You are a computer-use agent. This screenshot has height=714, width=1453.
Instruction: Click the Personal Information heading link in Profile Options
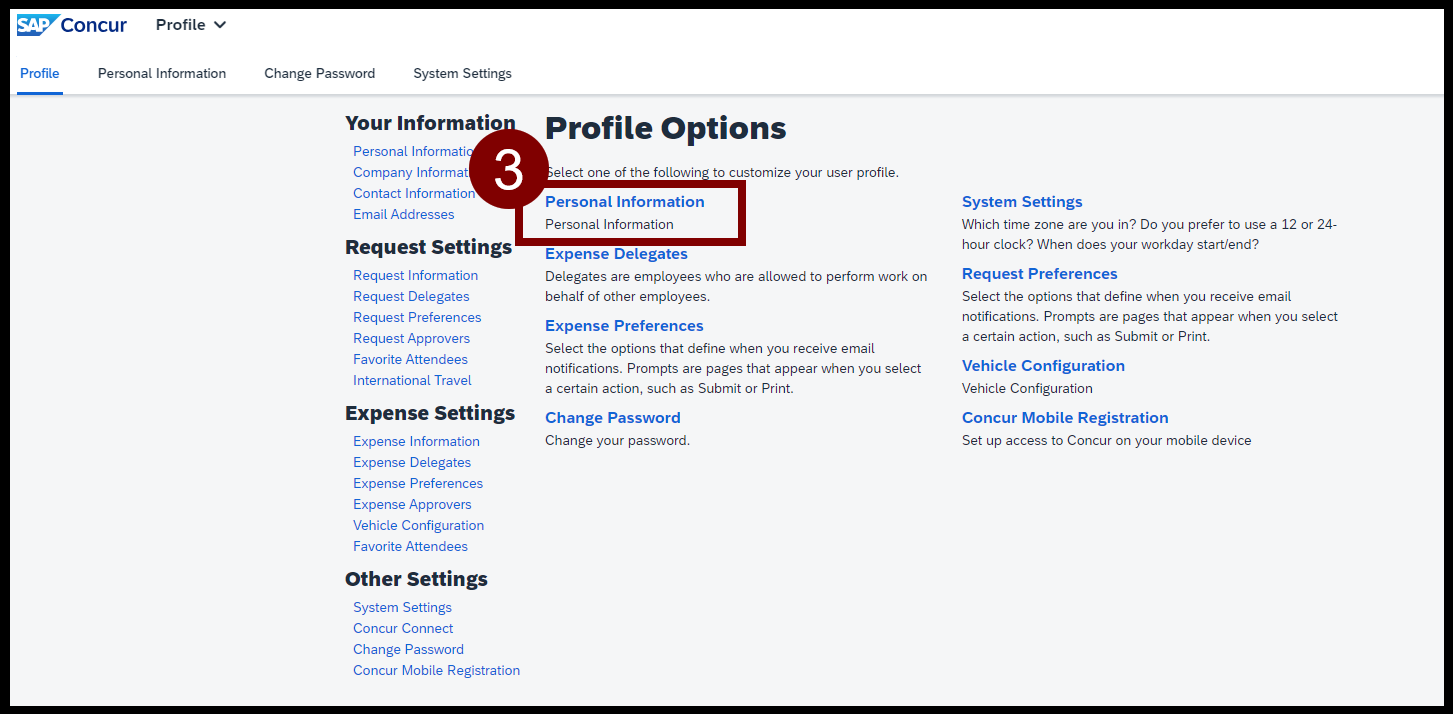point(624,202)
